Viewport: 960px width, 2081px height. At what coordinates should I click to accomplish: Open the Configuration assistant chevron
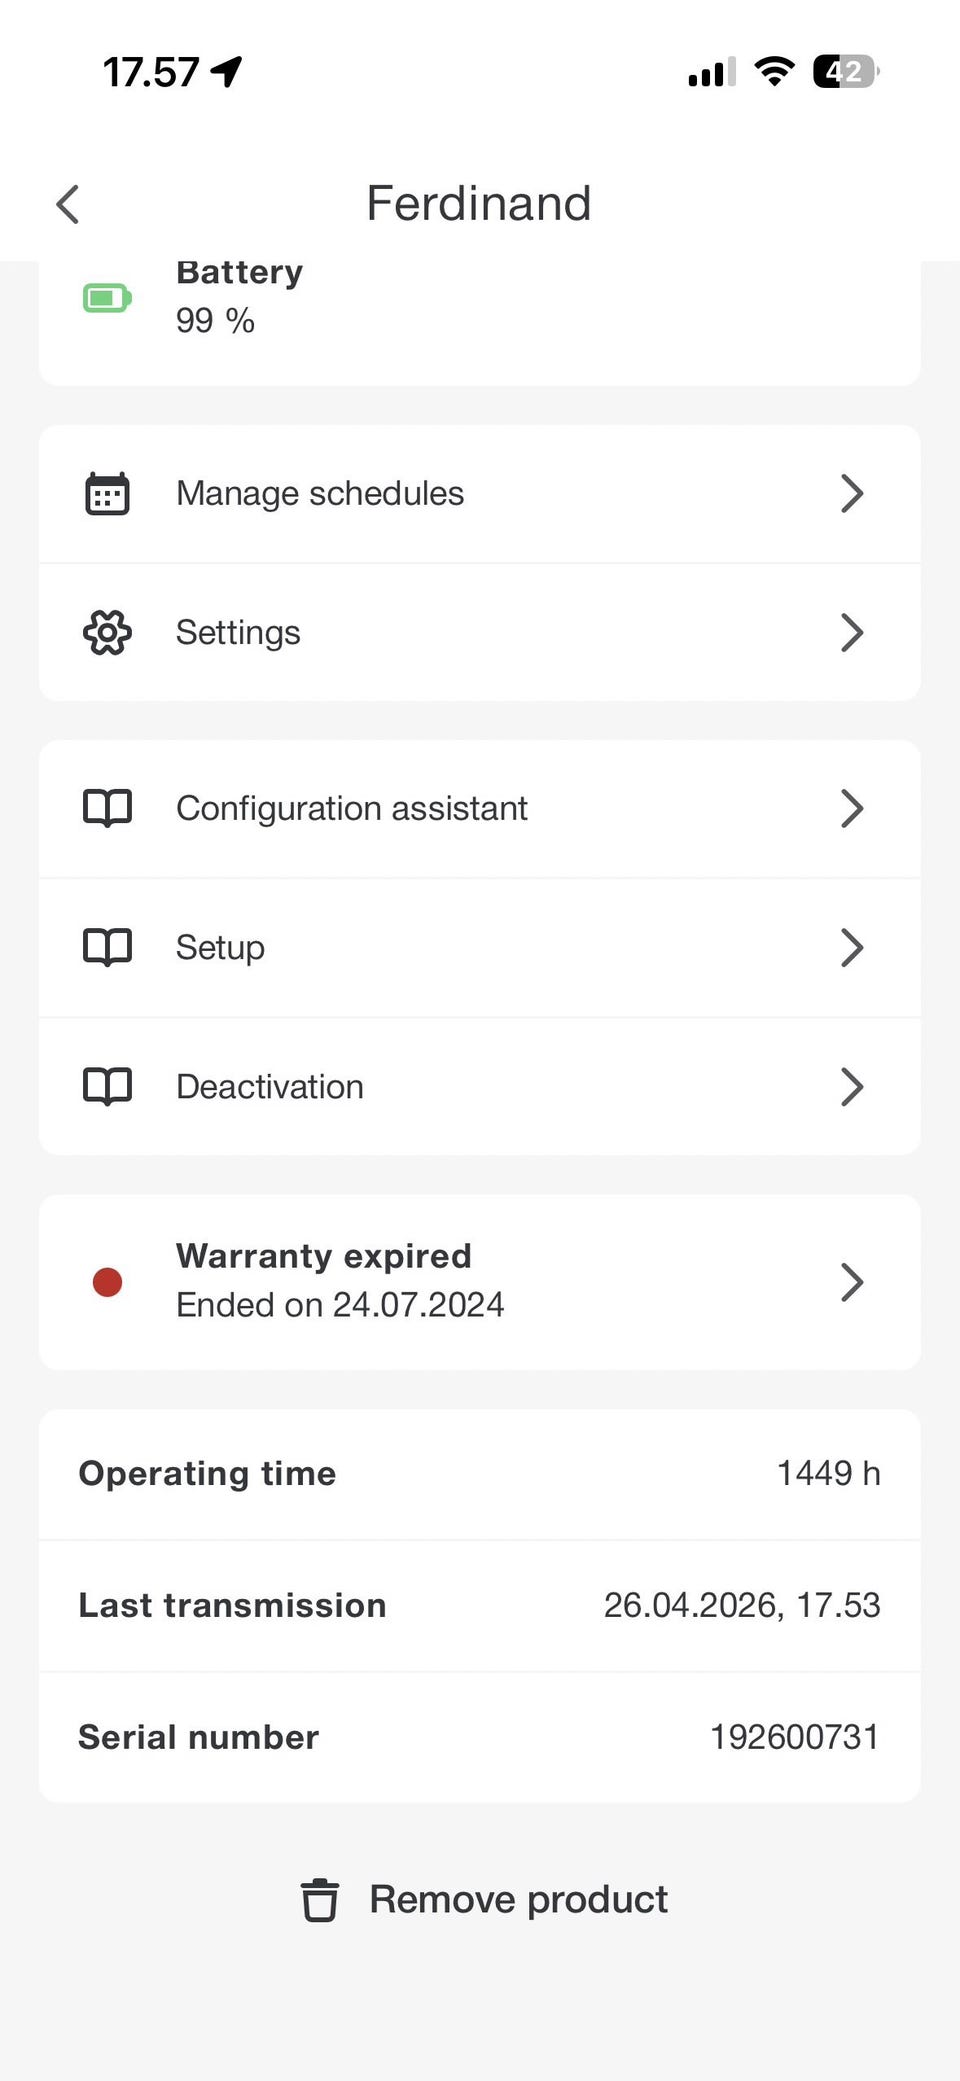pos(851,808)
